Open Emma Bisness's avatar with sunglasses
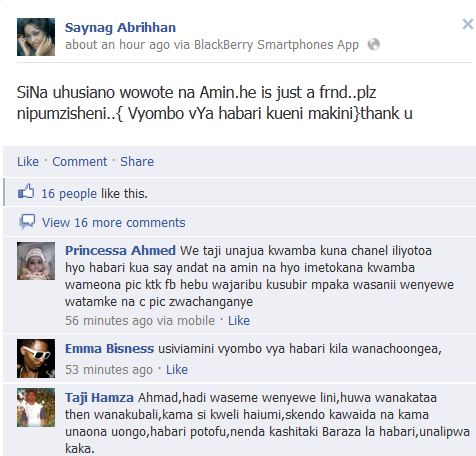Image resolution: width=476 pixels, height=456 pixels. point(36,358)
